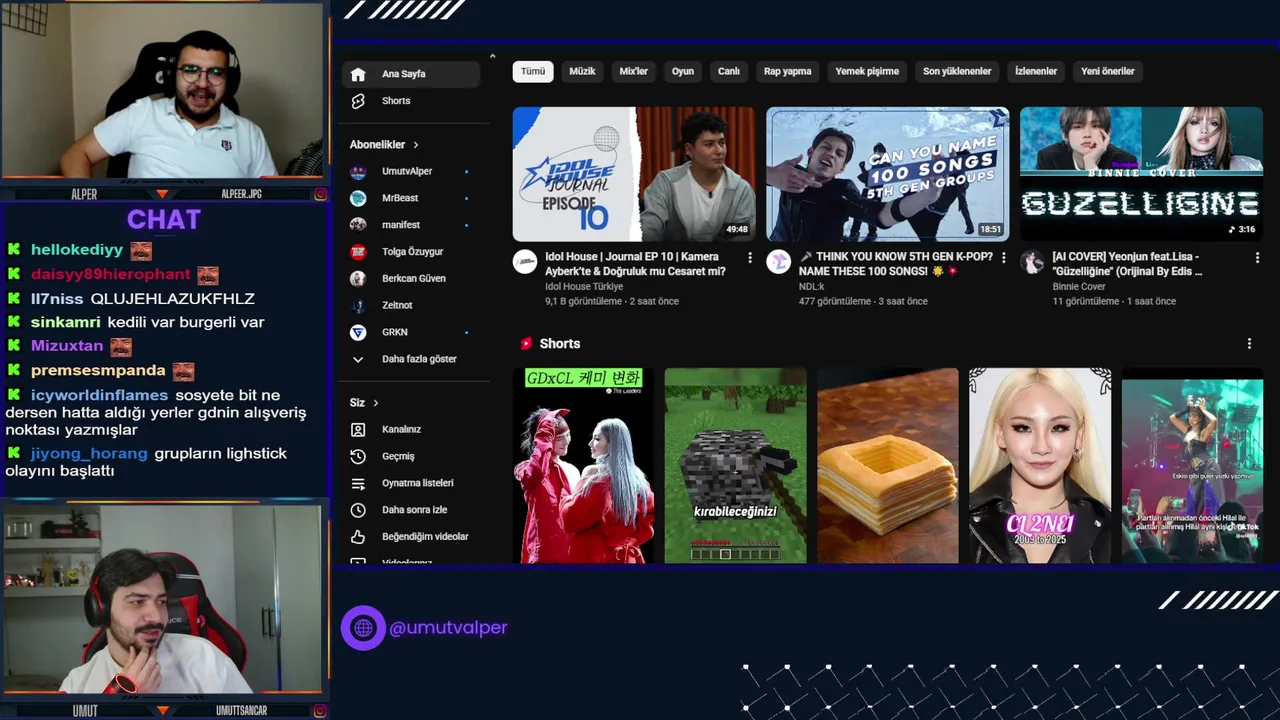The width and height of the screenshot is (1280, 720).
Task: Click the Instagram icon on UMUT webcam bar
Action: coord(320,711)
